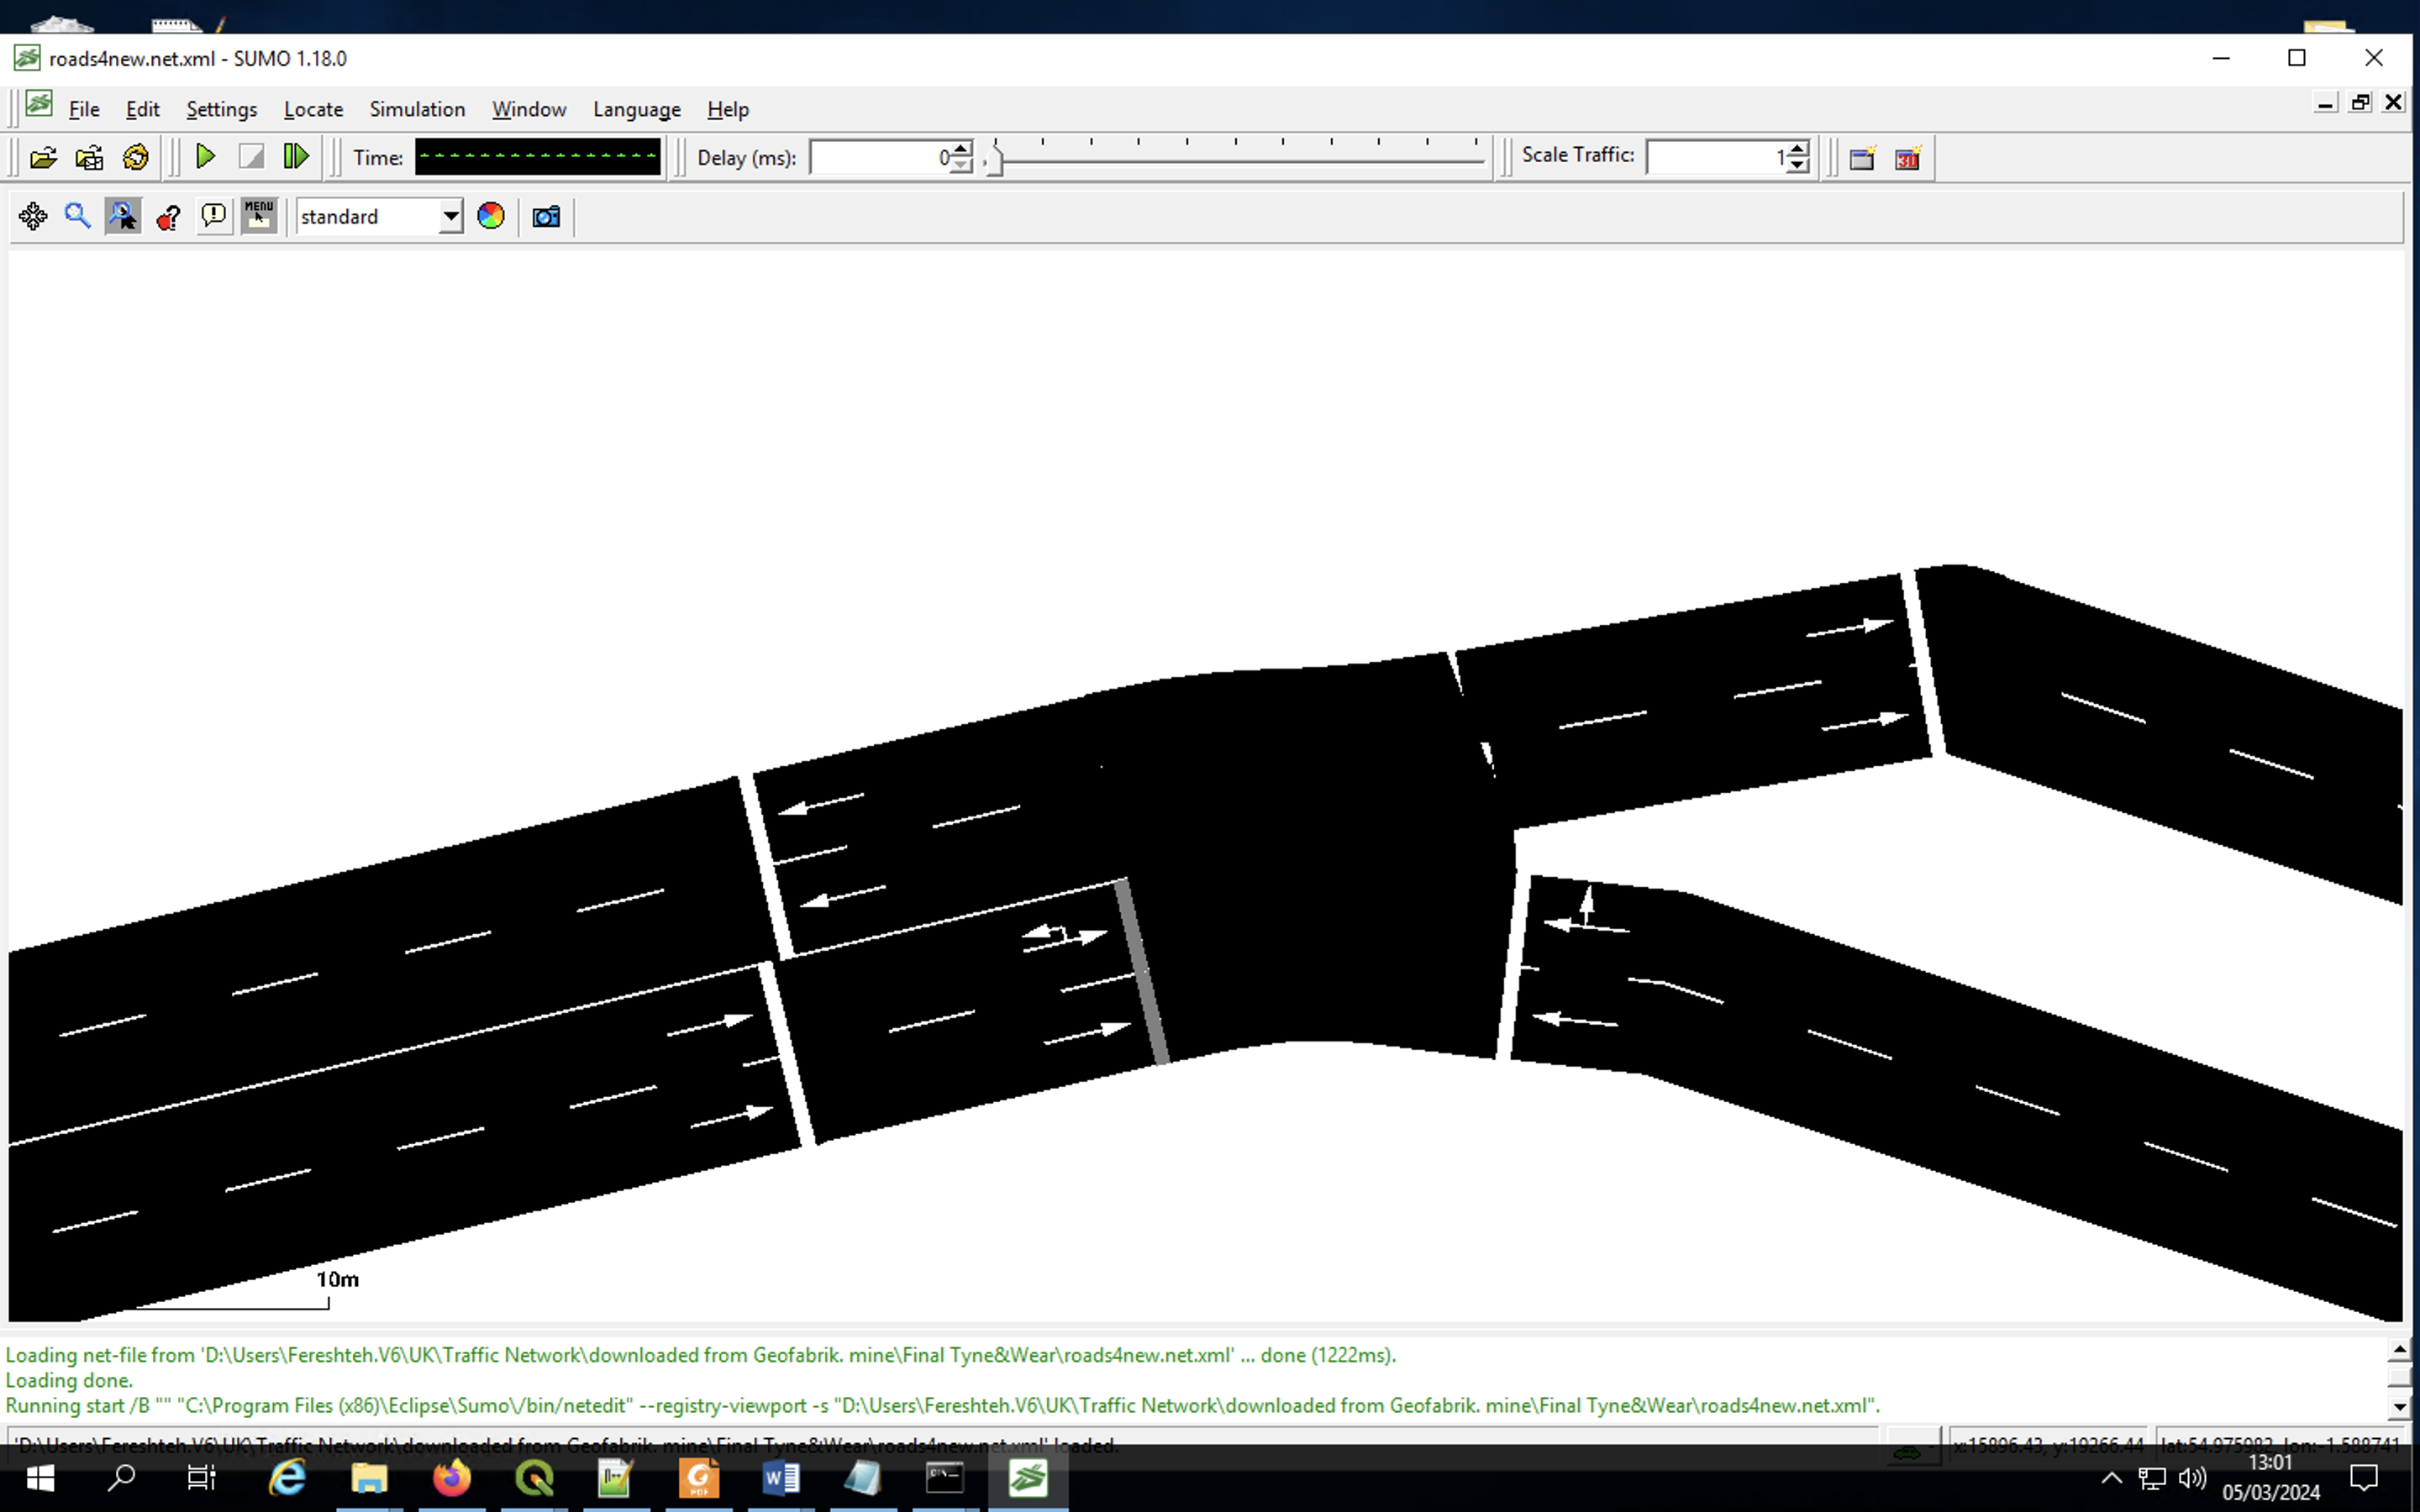Restore the inner MDI child view
The height and width of the screenshot is (1512, 2420).
[x=2360, y=102]
